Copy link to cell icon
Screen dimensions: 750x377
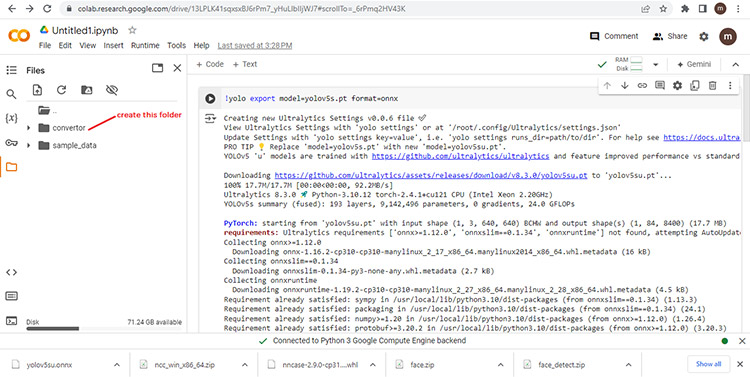(642, 86)
